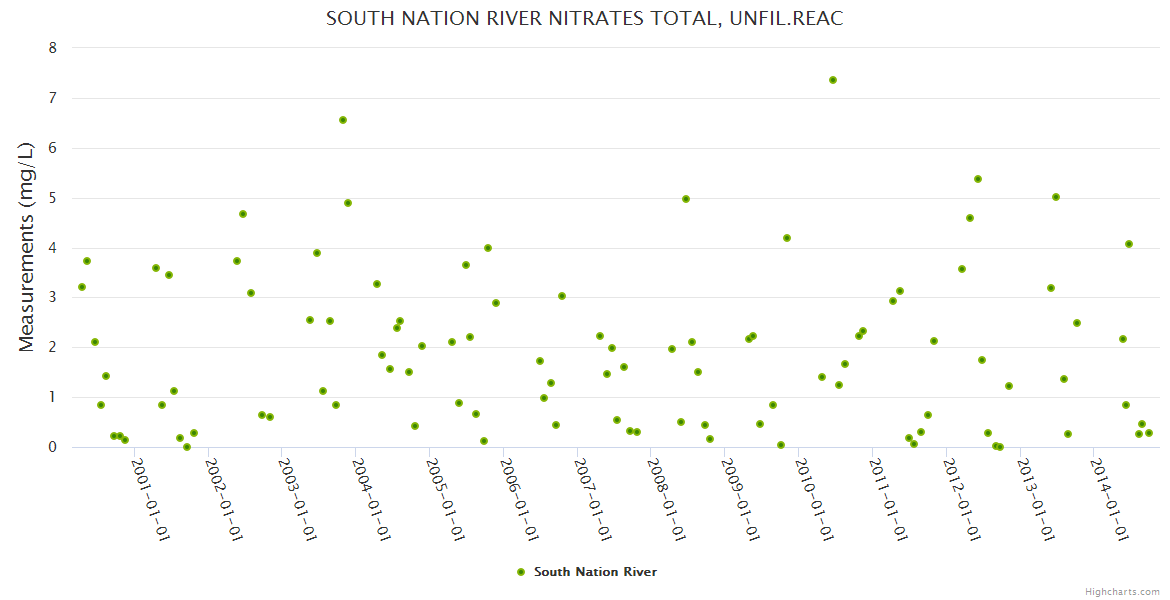Click the 2009 data point near 4.2 mg/L
The width and height of the screenshot is (1170, 600).
[787, 238]
